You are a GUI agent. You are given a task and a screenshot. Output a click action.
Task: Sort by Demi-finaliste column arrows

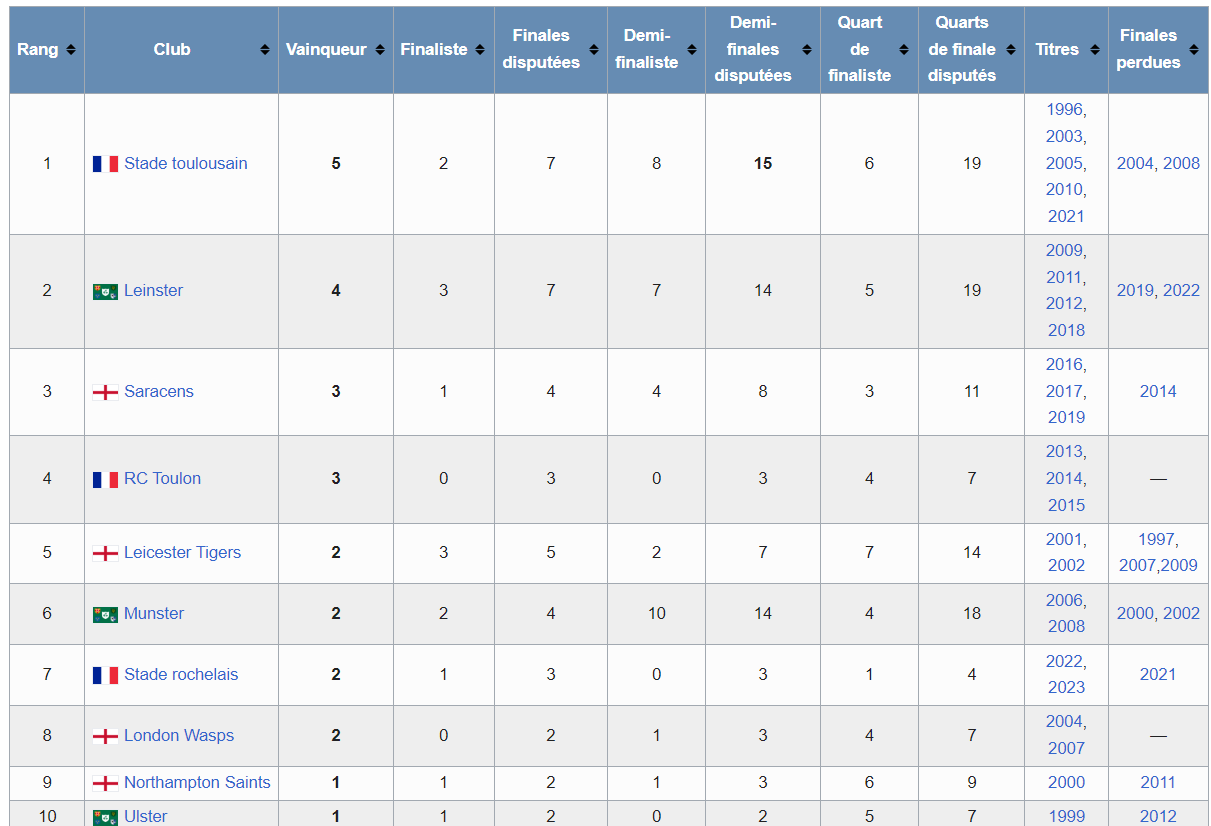tap(692, 50)
